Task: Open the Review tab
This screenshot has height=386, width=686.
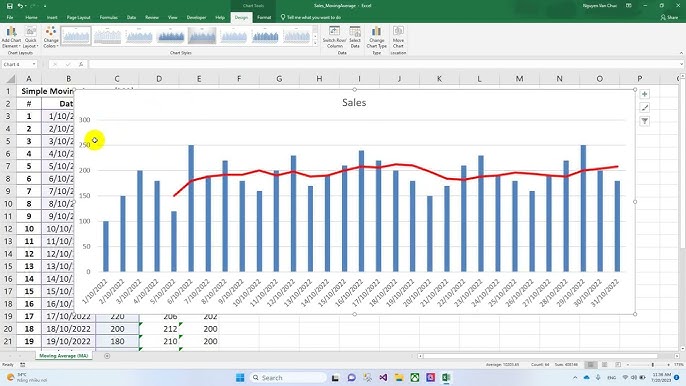Action: pos(152,18)
